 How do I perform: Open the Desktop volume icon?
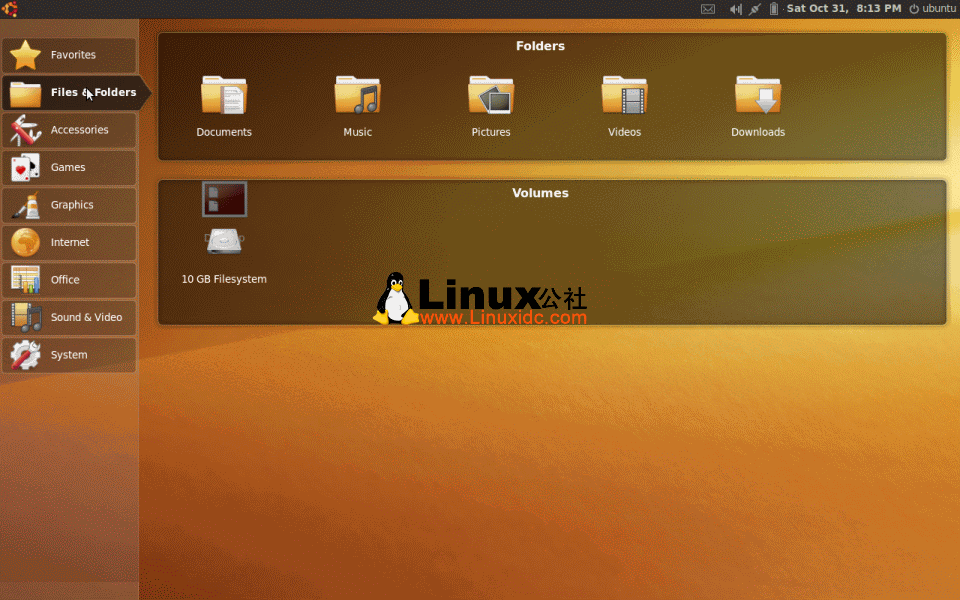click(x=224, y=199)
